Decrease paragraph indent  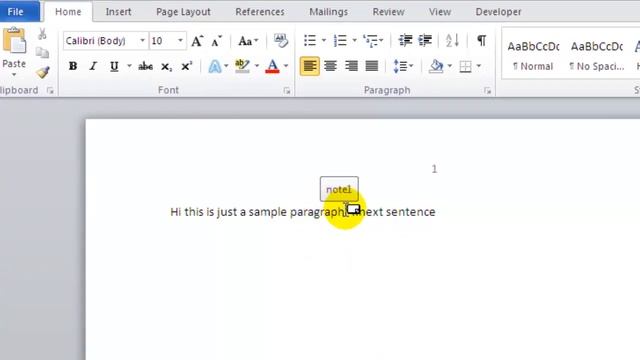pos(405,40)
